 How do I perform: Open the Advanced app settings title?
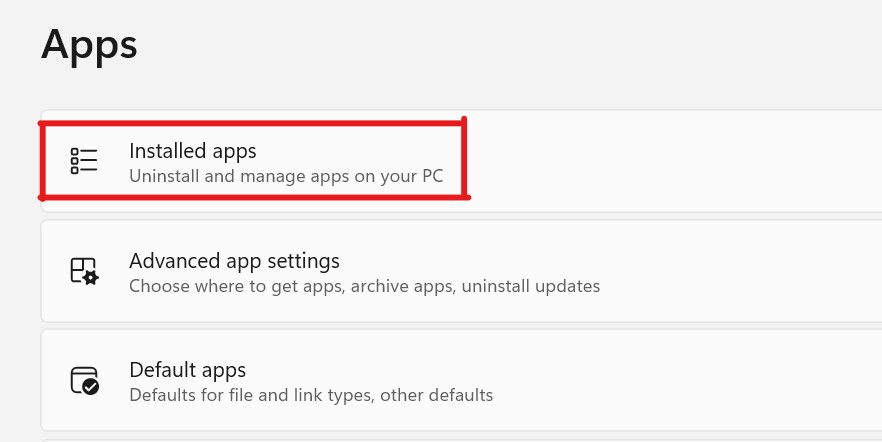(x=234, y=261)
